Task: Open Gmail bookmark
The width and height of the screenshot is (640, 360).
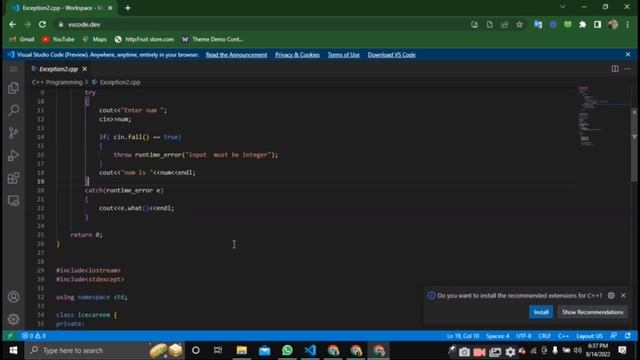Action: point(22,39)
